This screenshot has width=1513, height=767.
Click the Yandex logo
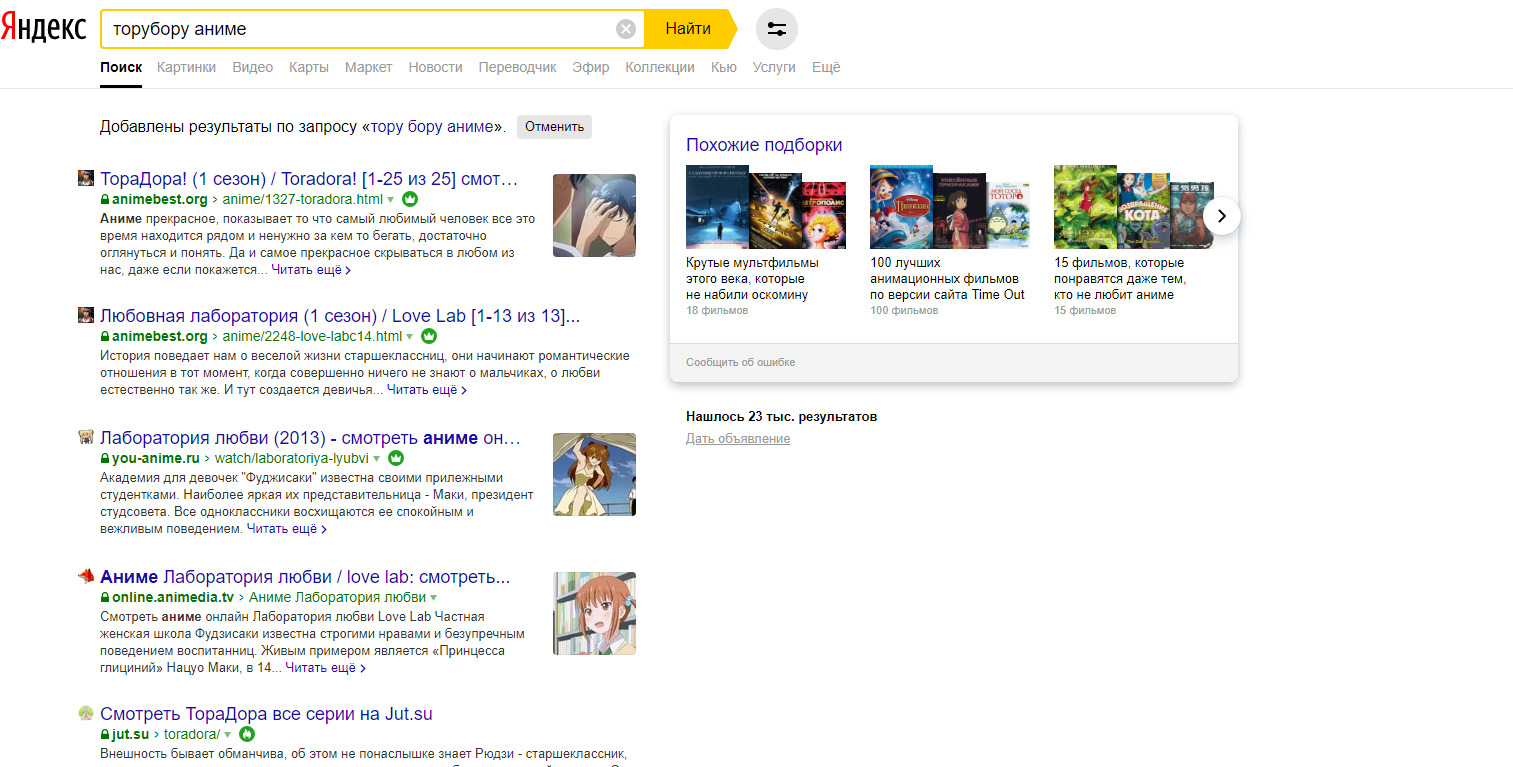44,29
